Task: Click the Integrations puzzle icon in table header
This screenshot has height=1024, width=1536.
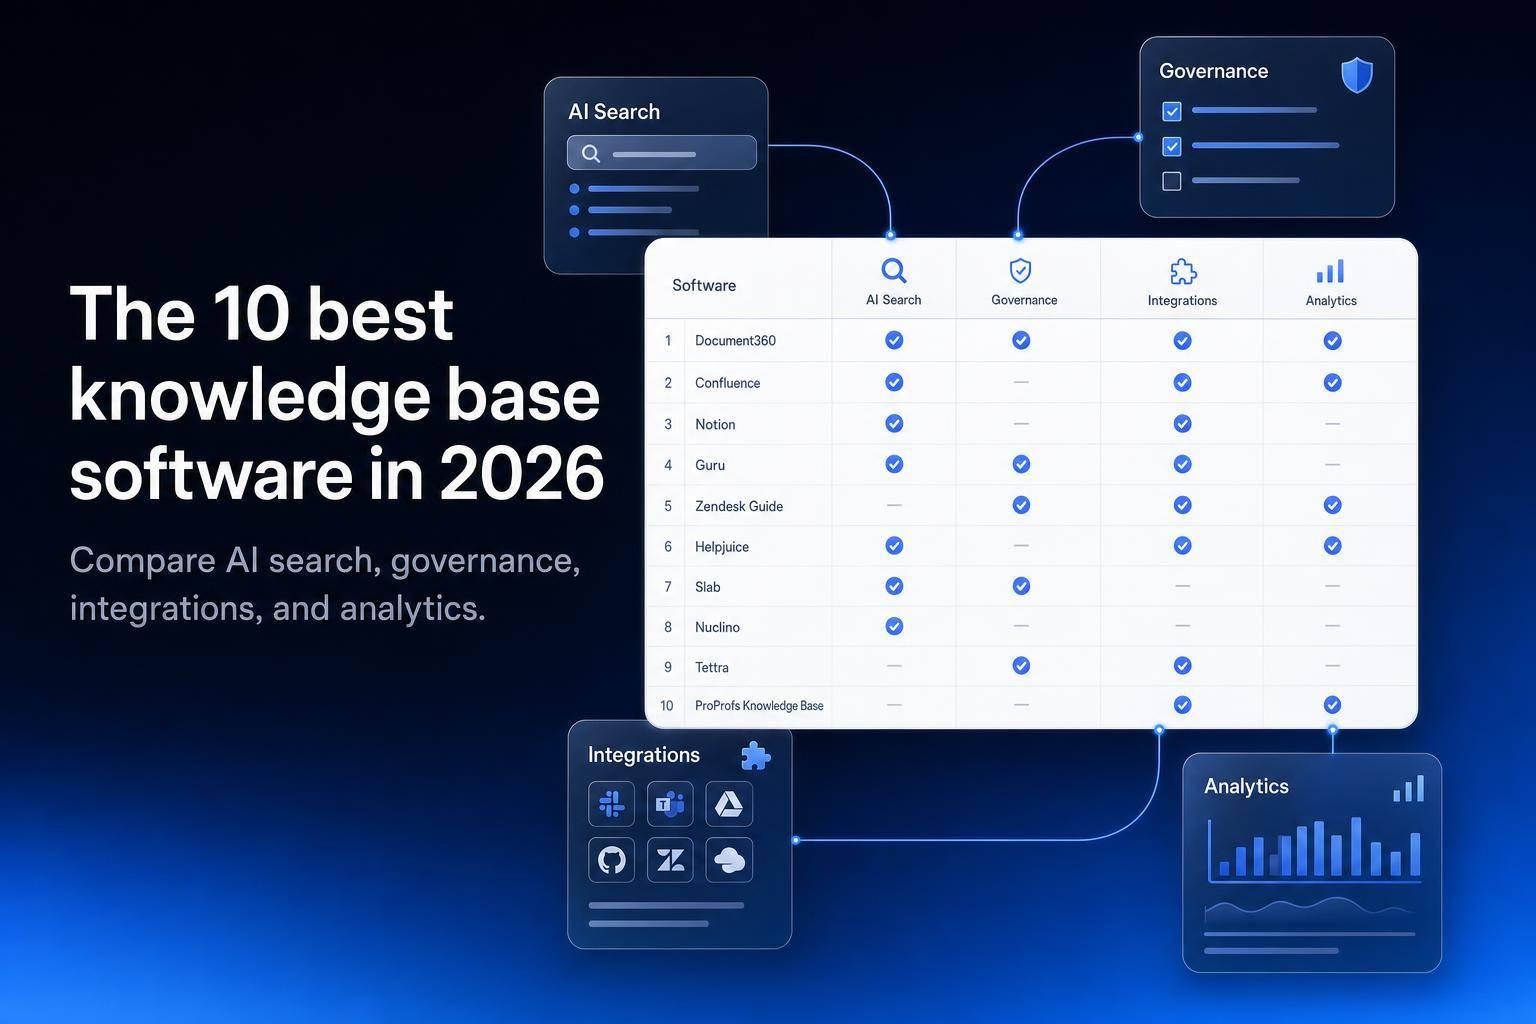Action: pyautogui.click(x=1183, y=272)
